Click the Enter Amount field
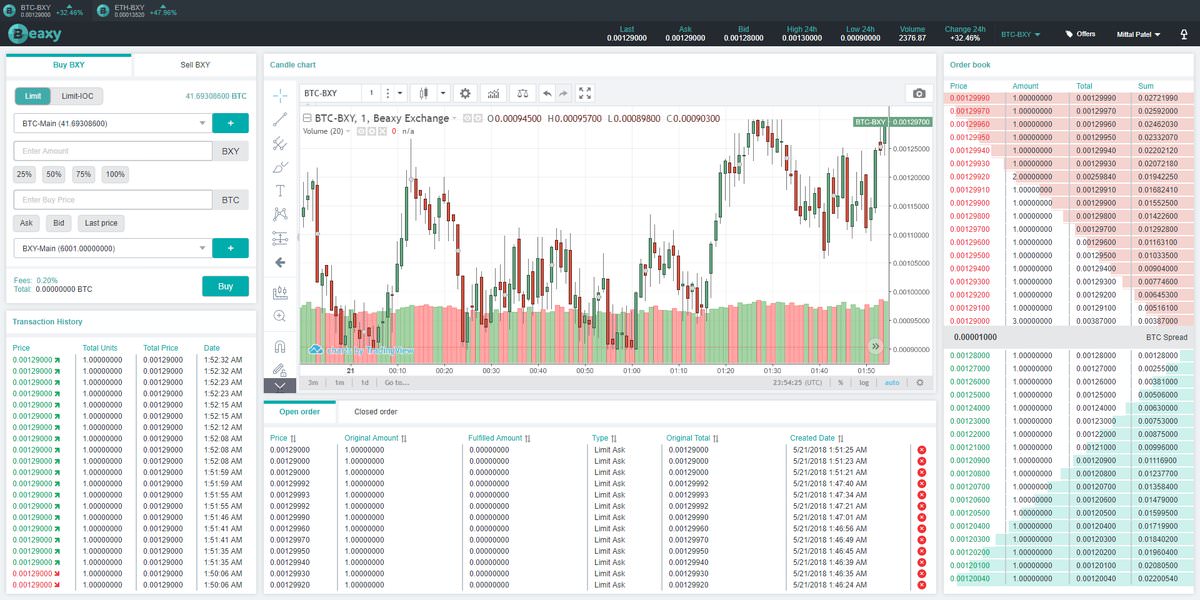 pos(113,151)
